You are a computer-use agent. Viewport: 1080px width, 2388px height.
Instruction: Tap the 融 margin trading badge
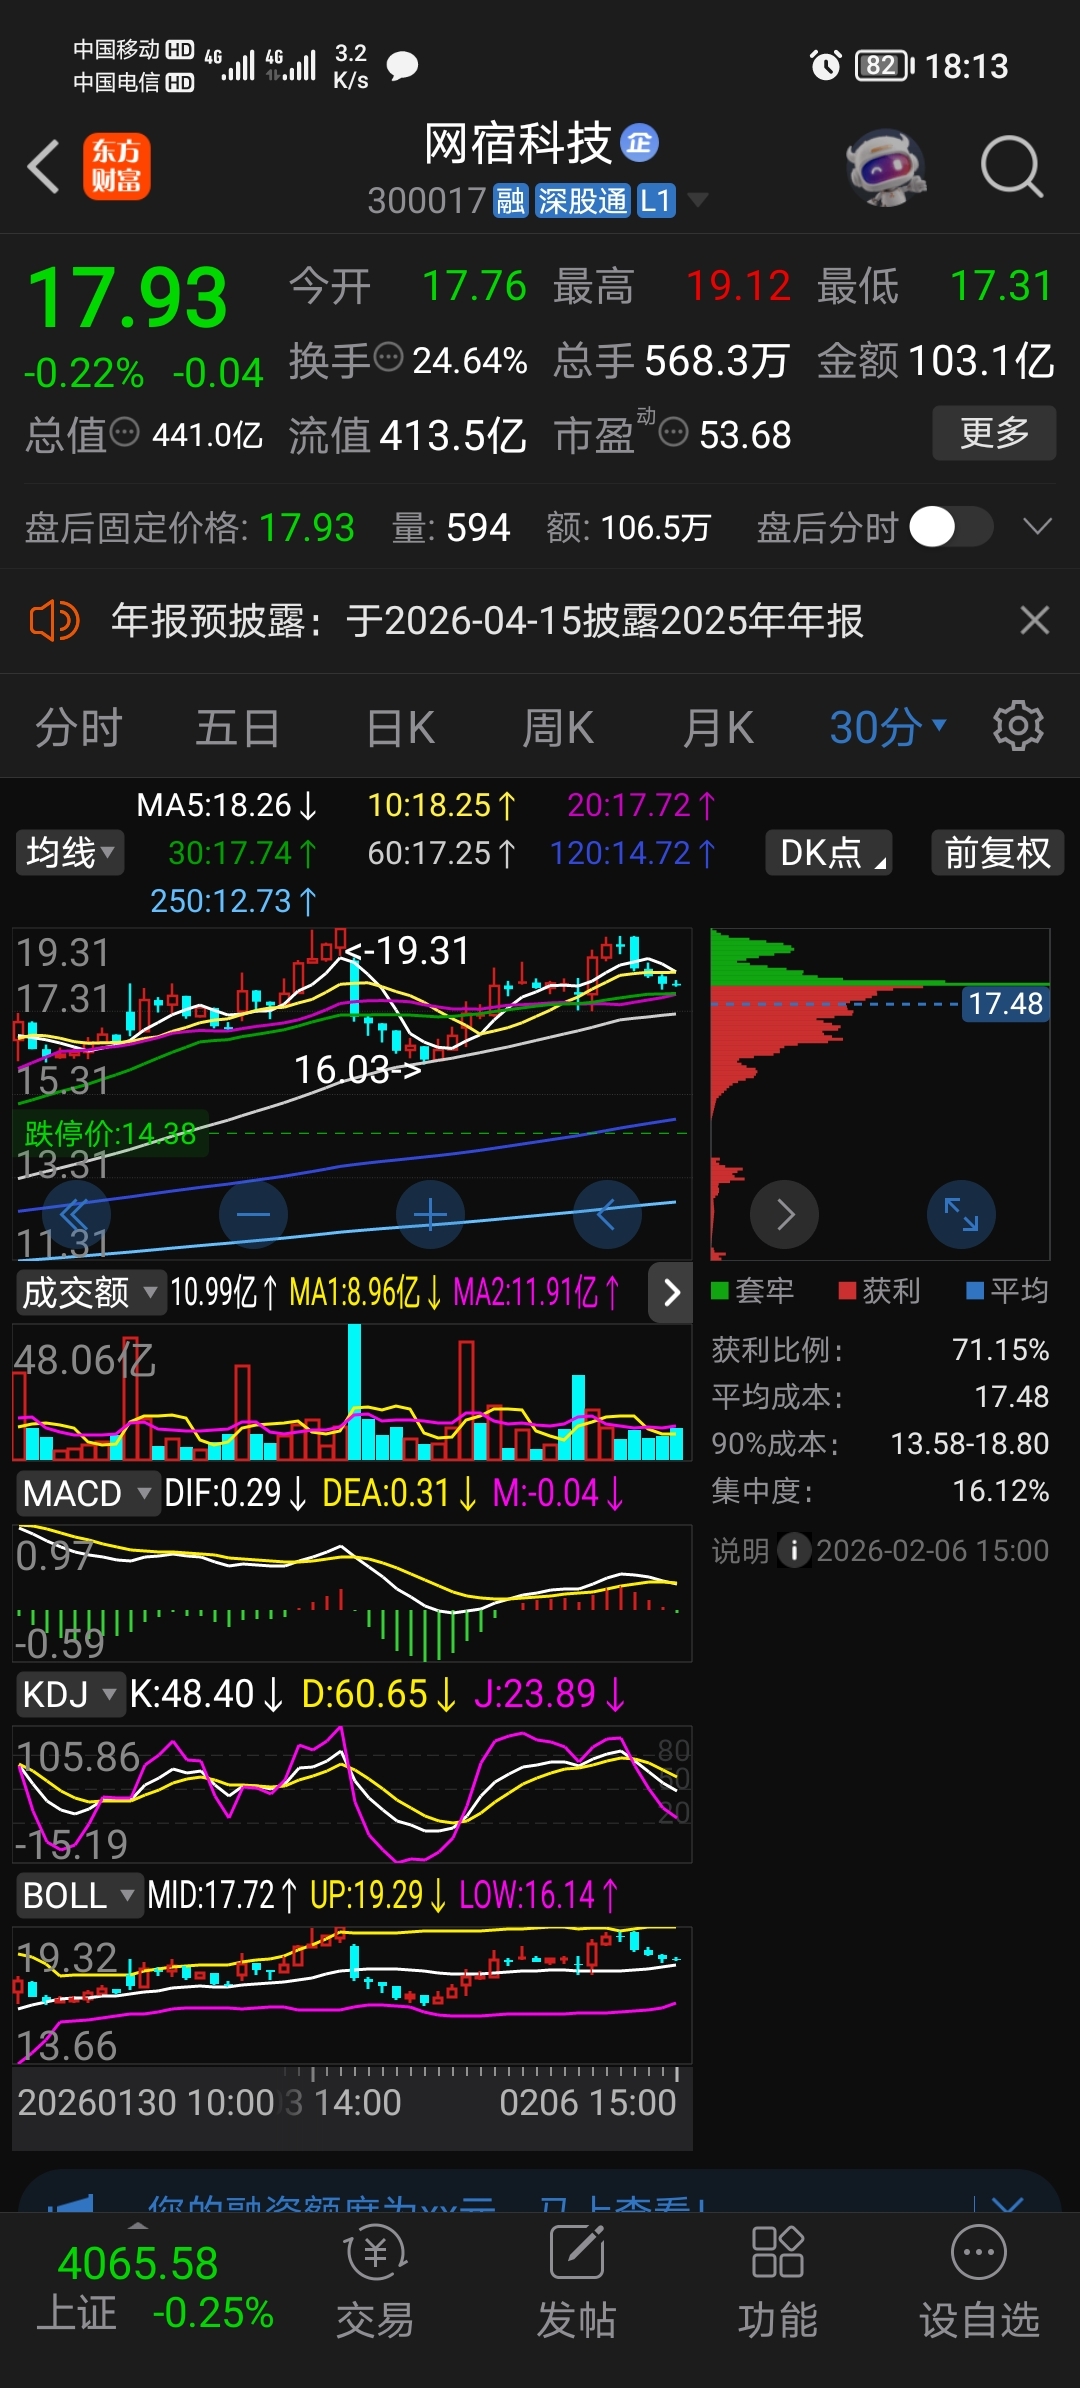(510, 201)
